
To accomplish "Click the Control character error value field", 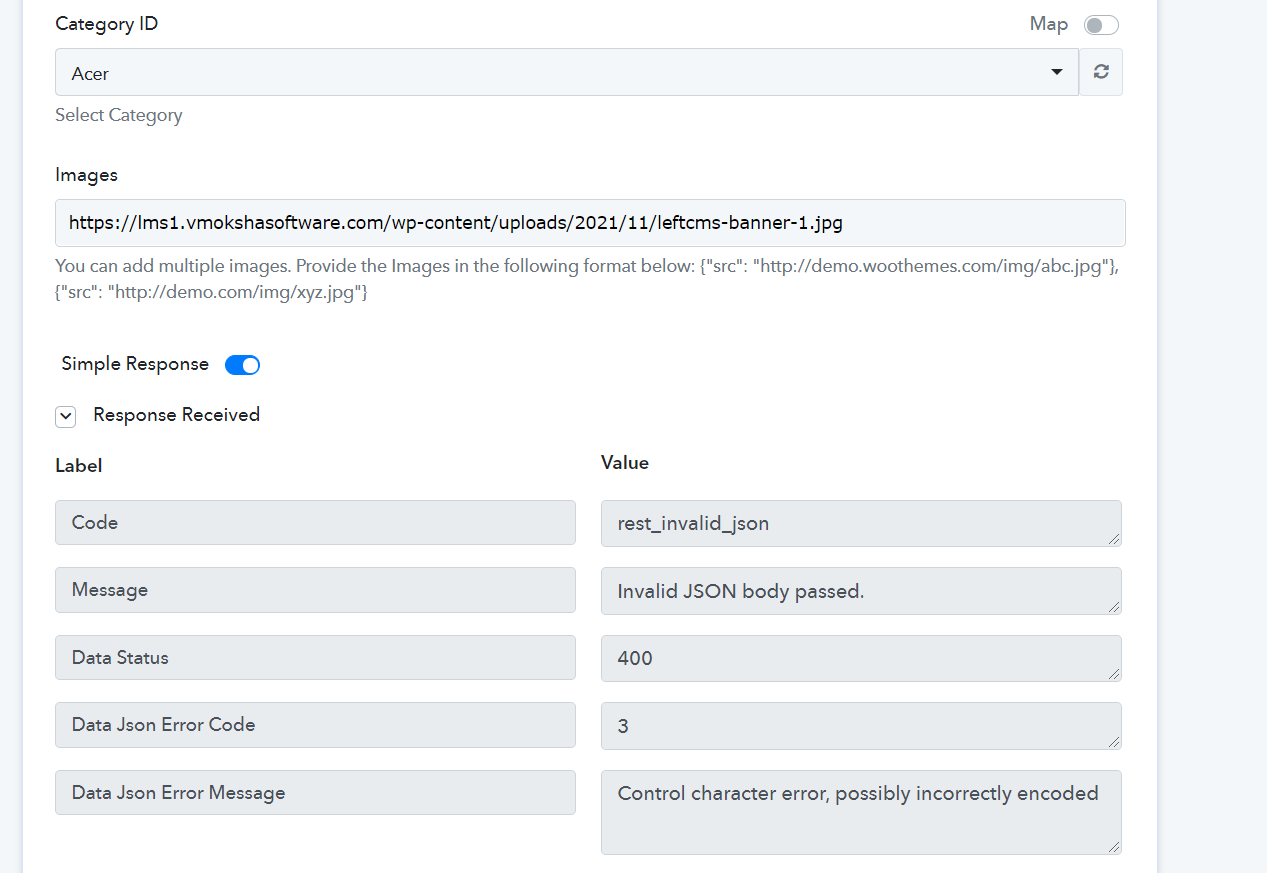I will [861, 812].
